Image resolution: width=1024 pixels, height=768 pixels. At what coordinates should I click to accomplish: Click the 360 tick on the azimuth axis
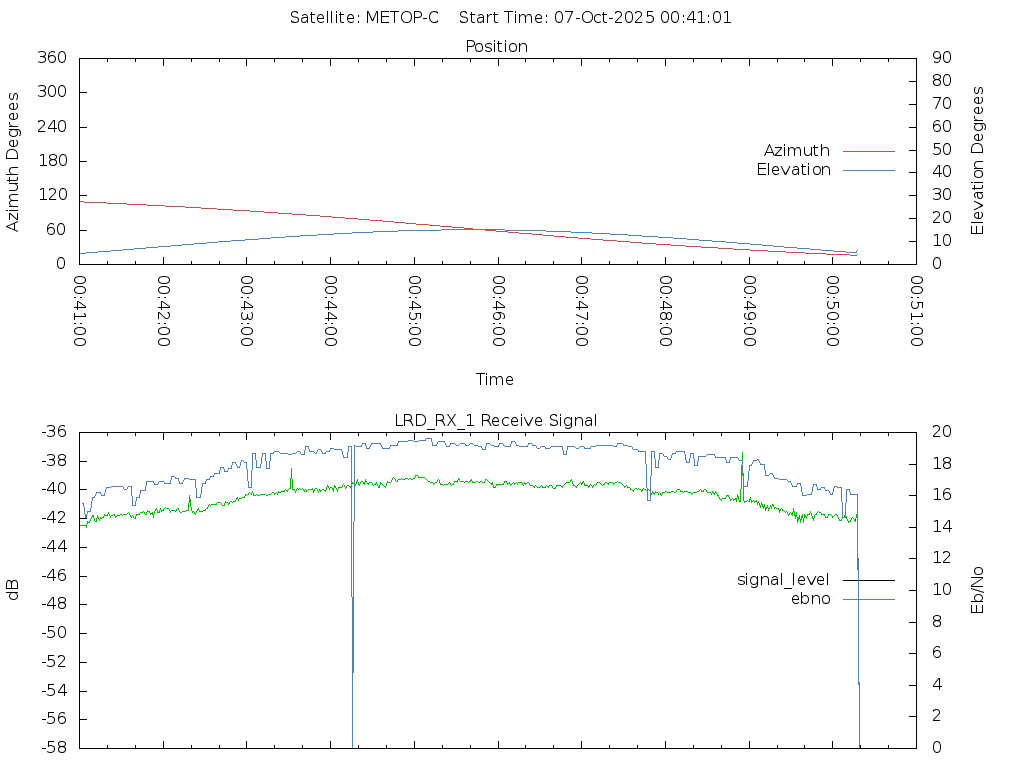point(52,58)
